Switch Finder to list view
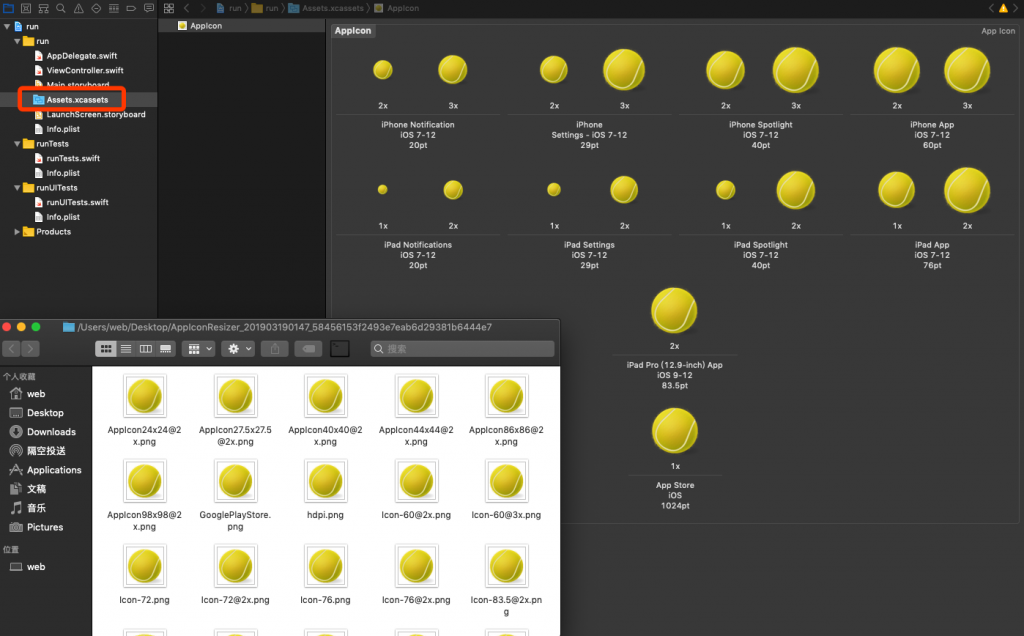This screenshot has height=636, width=1024. (x=126, y=349)
